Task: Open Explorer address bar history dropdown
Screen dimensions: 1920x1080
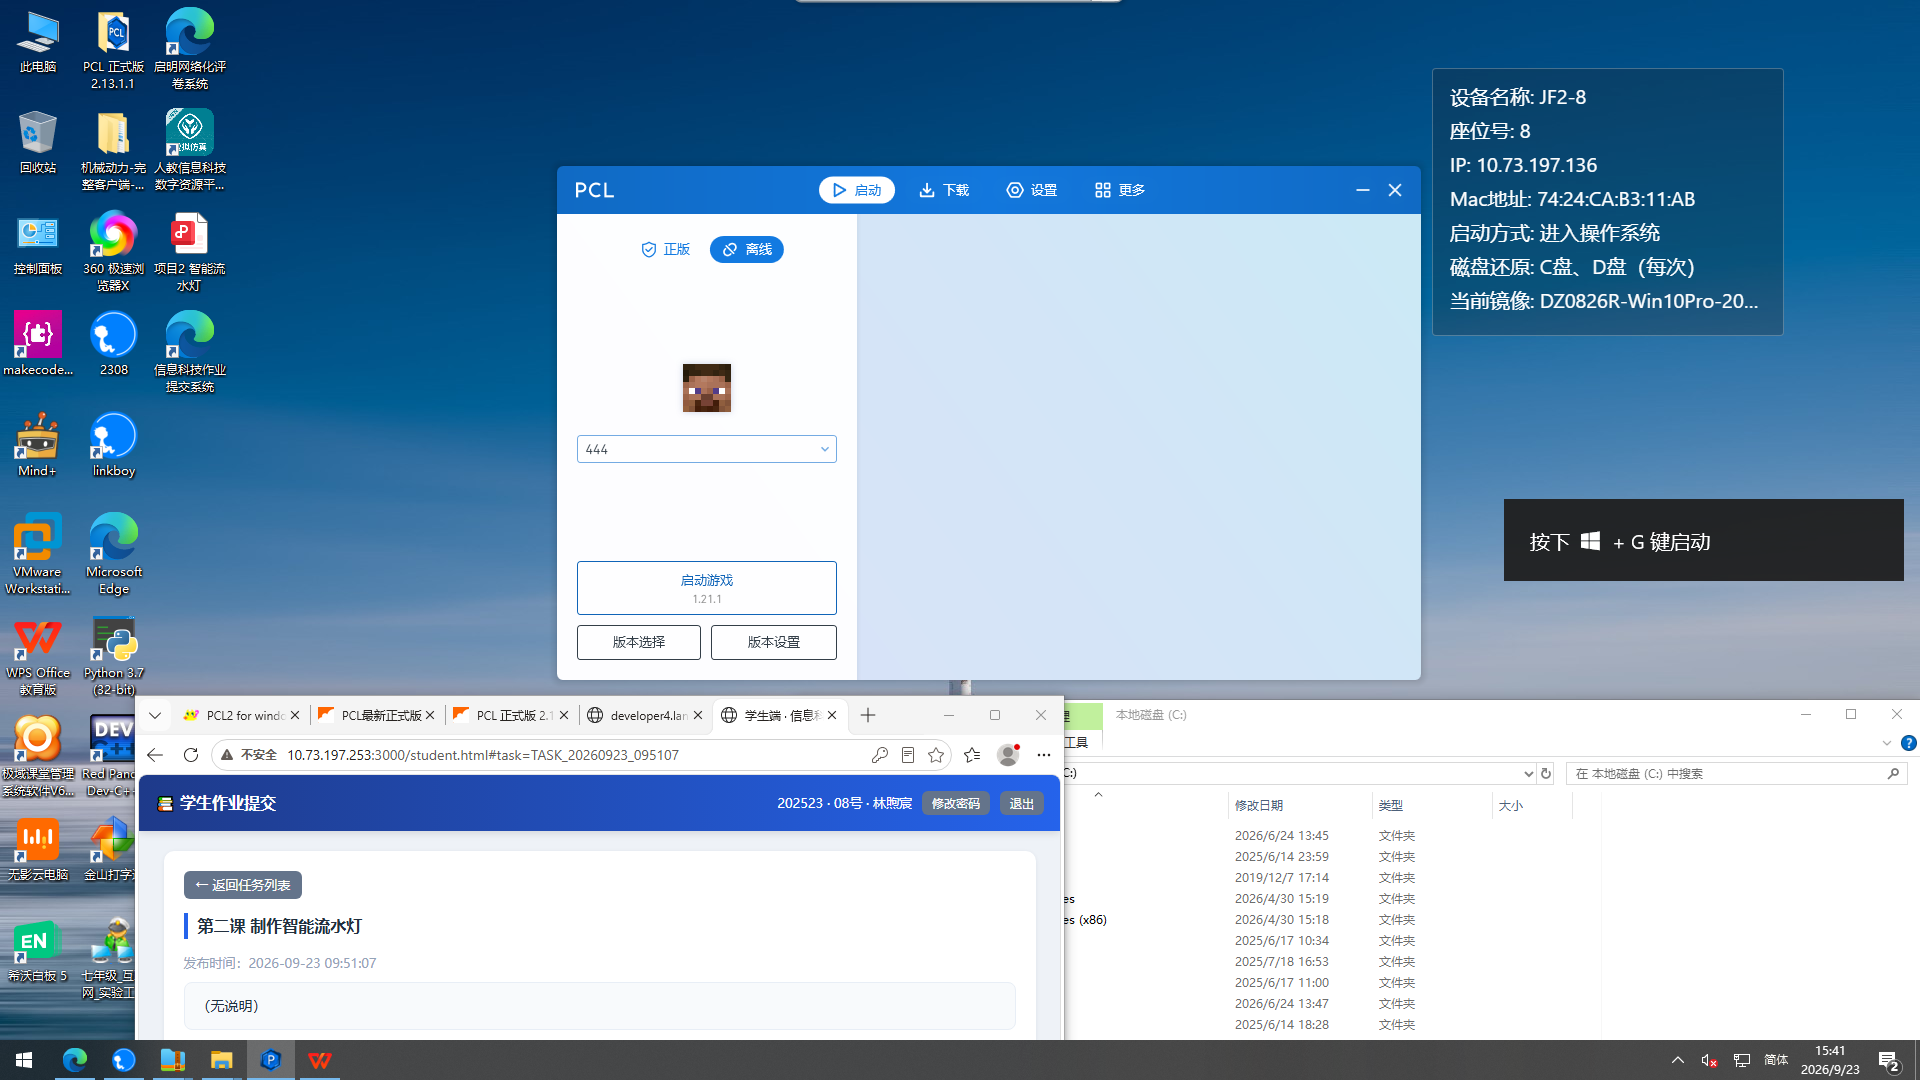Action: tap(1528, 773)
